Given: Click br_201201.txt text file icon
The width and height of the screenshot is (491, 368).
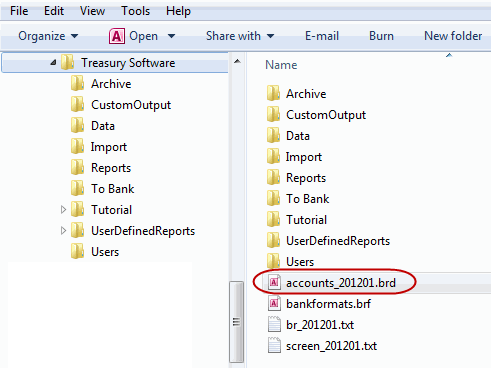Looking at the screenshot, I should (274, 324).
